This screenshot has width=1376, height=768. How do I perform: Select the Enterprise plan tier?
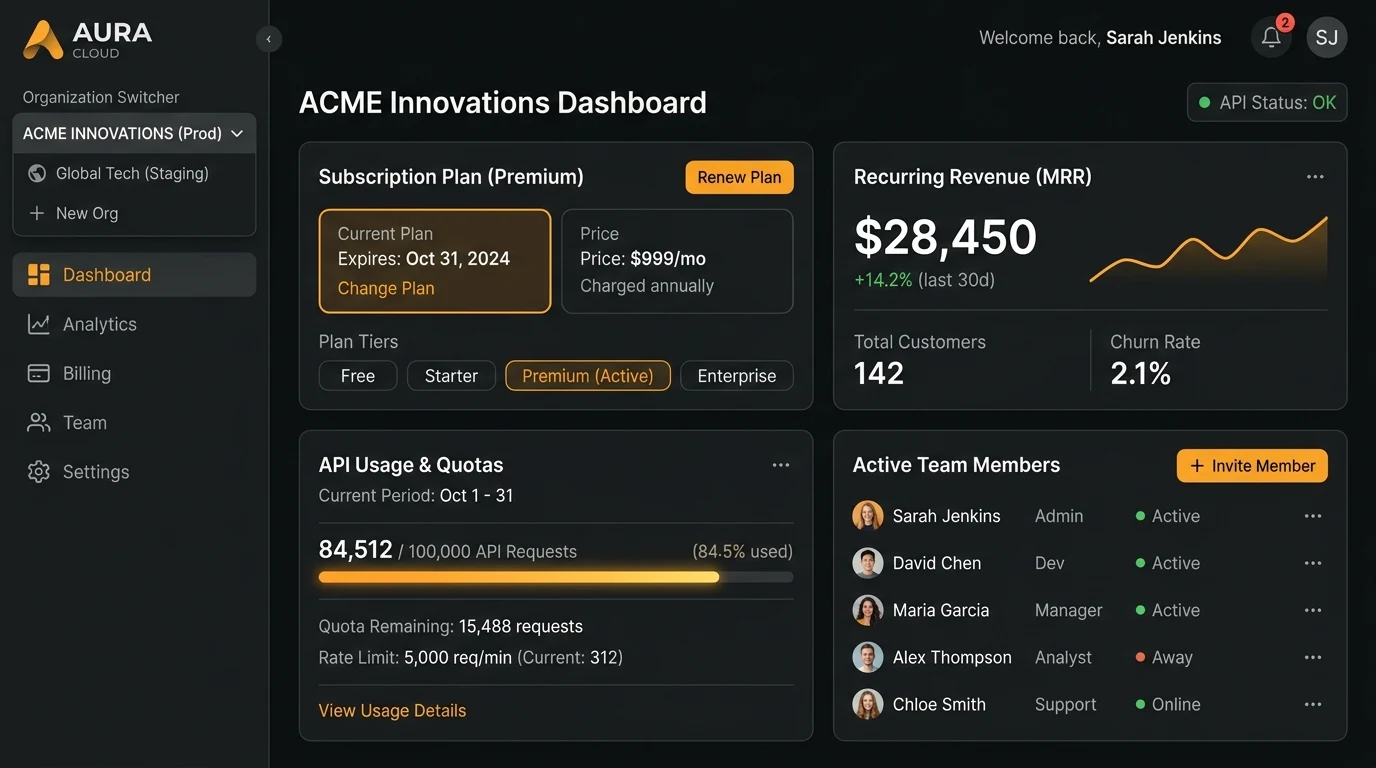tap(737, 376)
